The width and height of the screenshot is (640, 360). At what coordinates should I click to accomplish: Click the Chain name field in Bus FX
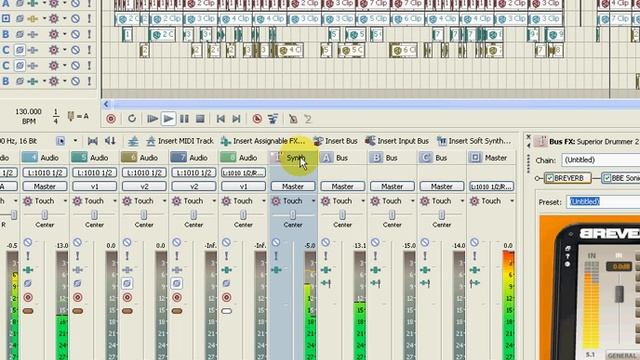(601, 160)
